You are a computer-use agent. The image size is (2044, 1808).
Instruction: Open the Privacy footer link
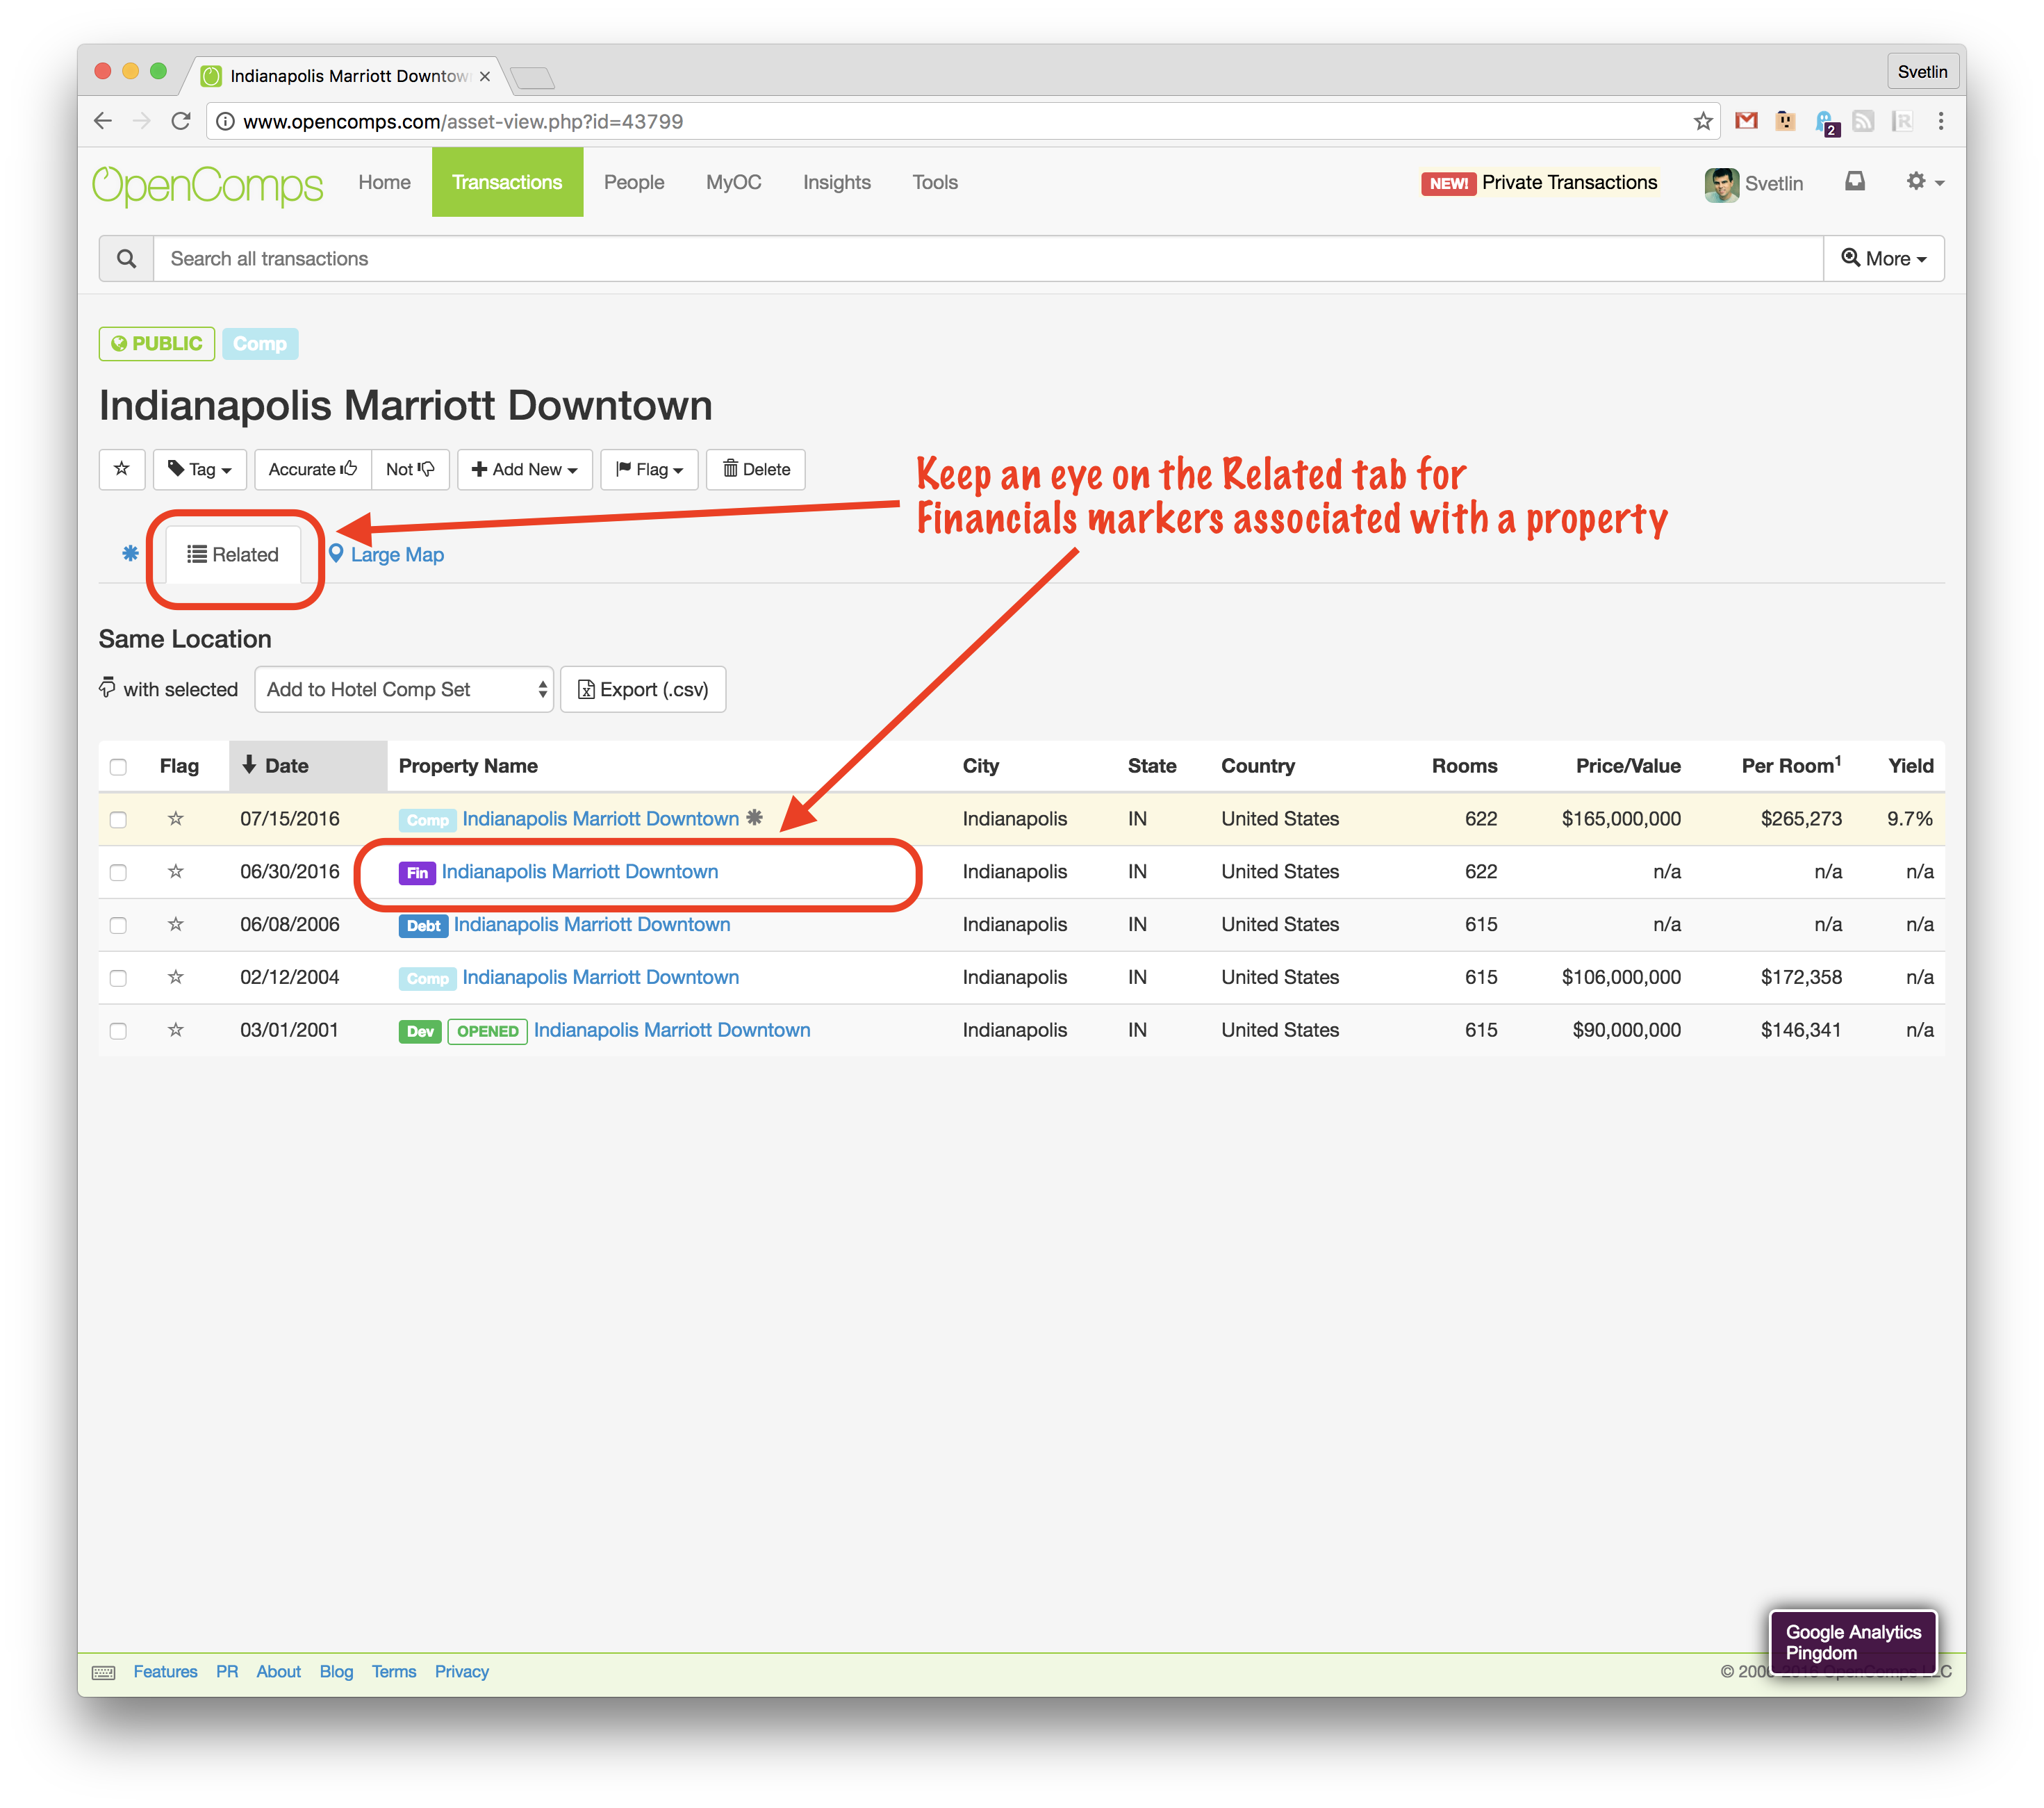point(461,1672)
